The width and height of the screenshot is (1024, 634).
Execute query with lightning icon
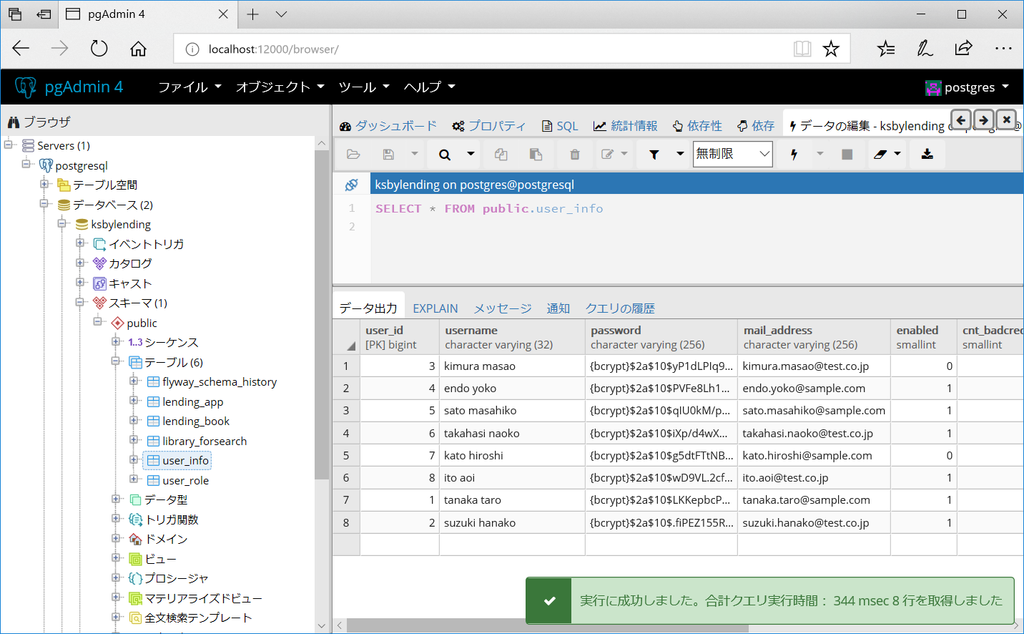tap(794, 155)
